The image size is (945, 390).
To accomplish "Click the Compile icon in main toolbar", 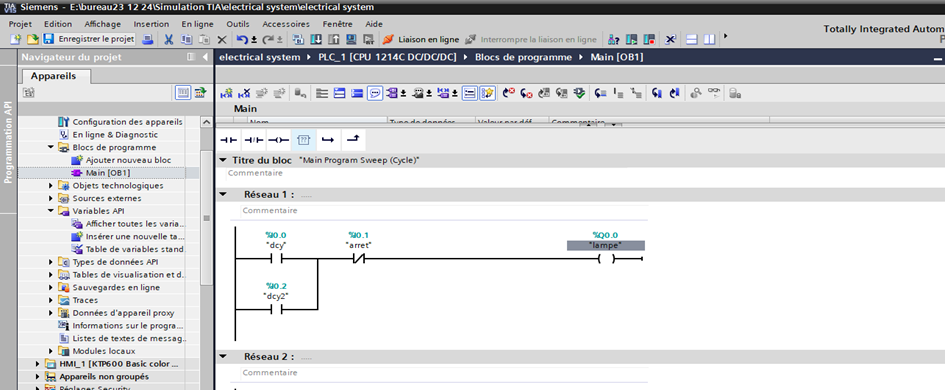I will pyautogui.click(x=298, y=40).
